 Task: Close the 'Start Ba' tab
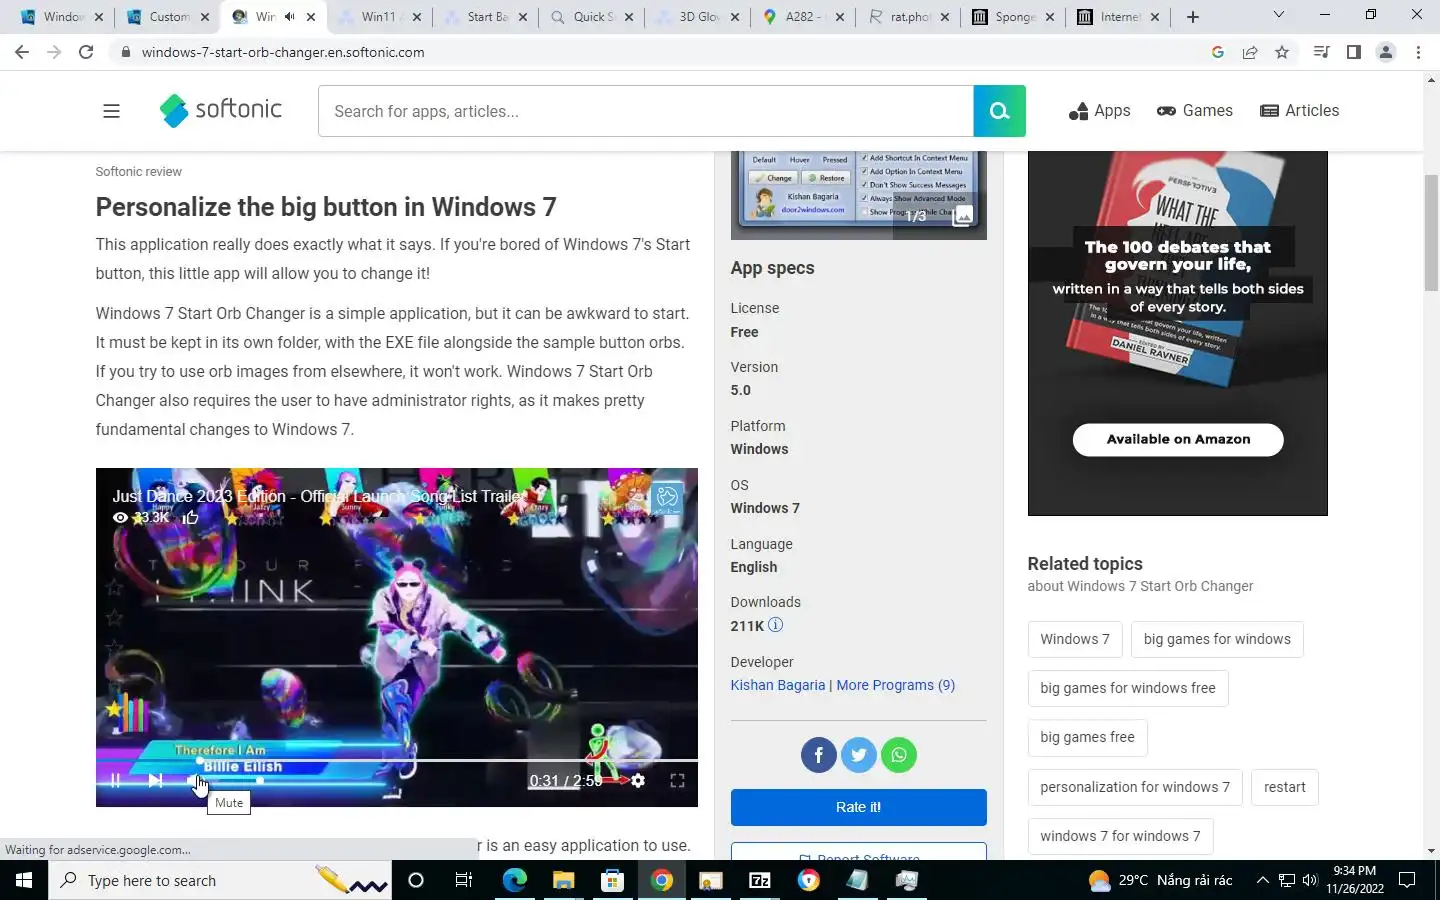(x=522, y=17)
